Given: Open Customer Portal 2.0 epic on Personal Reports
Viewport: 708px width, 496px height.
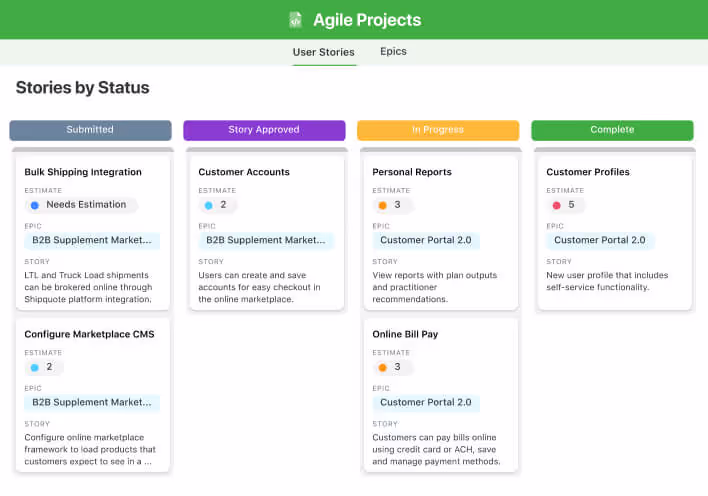Looking at the screenshot, I should [x=426, y=240].
